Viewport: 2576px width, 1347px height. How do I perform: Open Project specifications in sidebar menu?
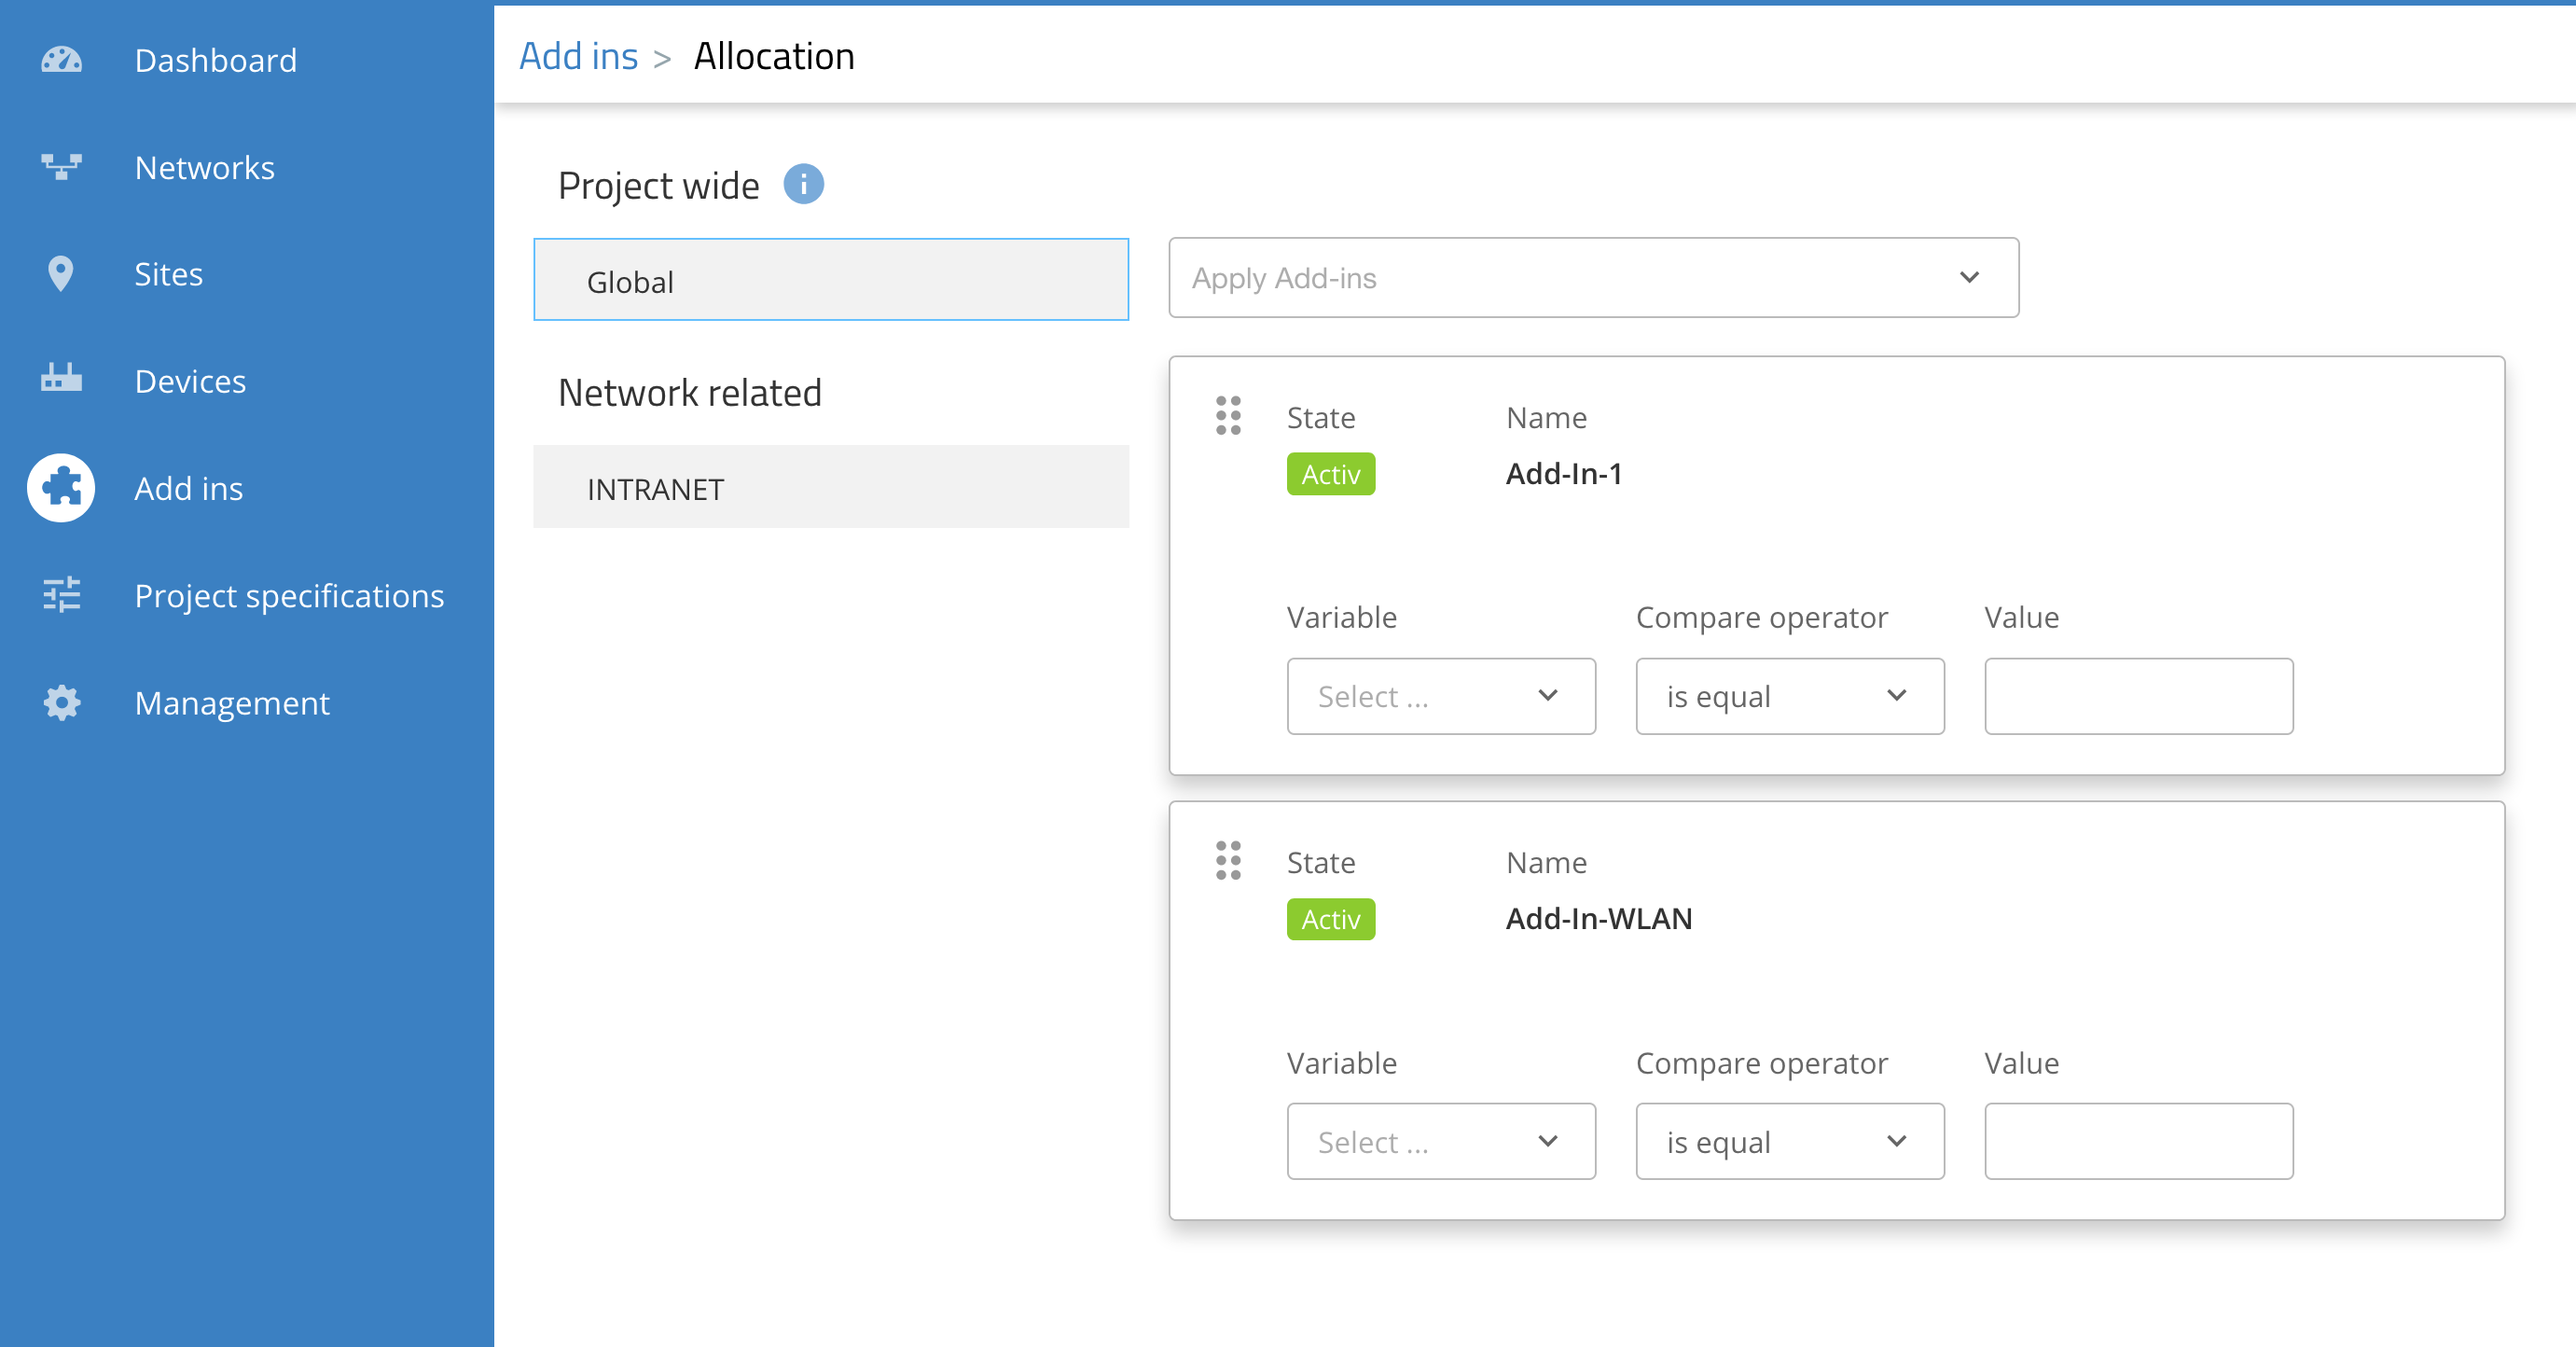(289, 595)
